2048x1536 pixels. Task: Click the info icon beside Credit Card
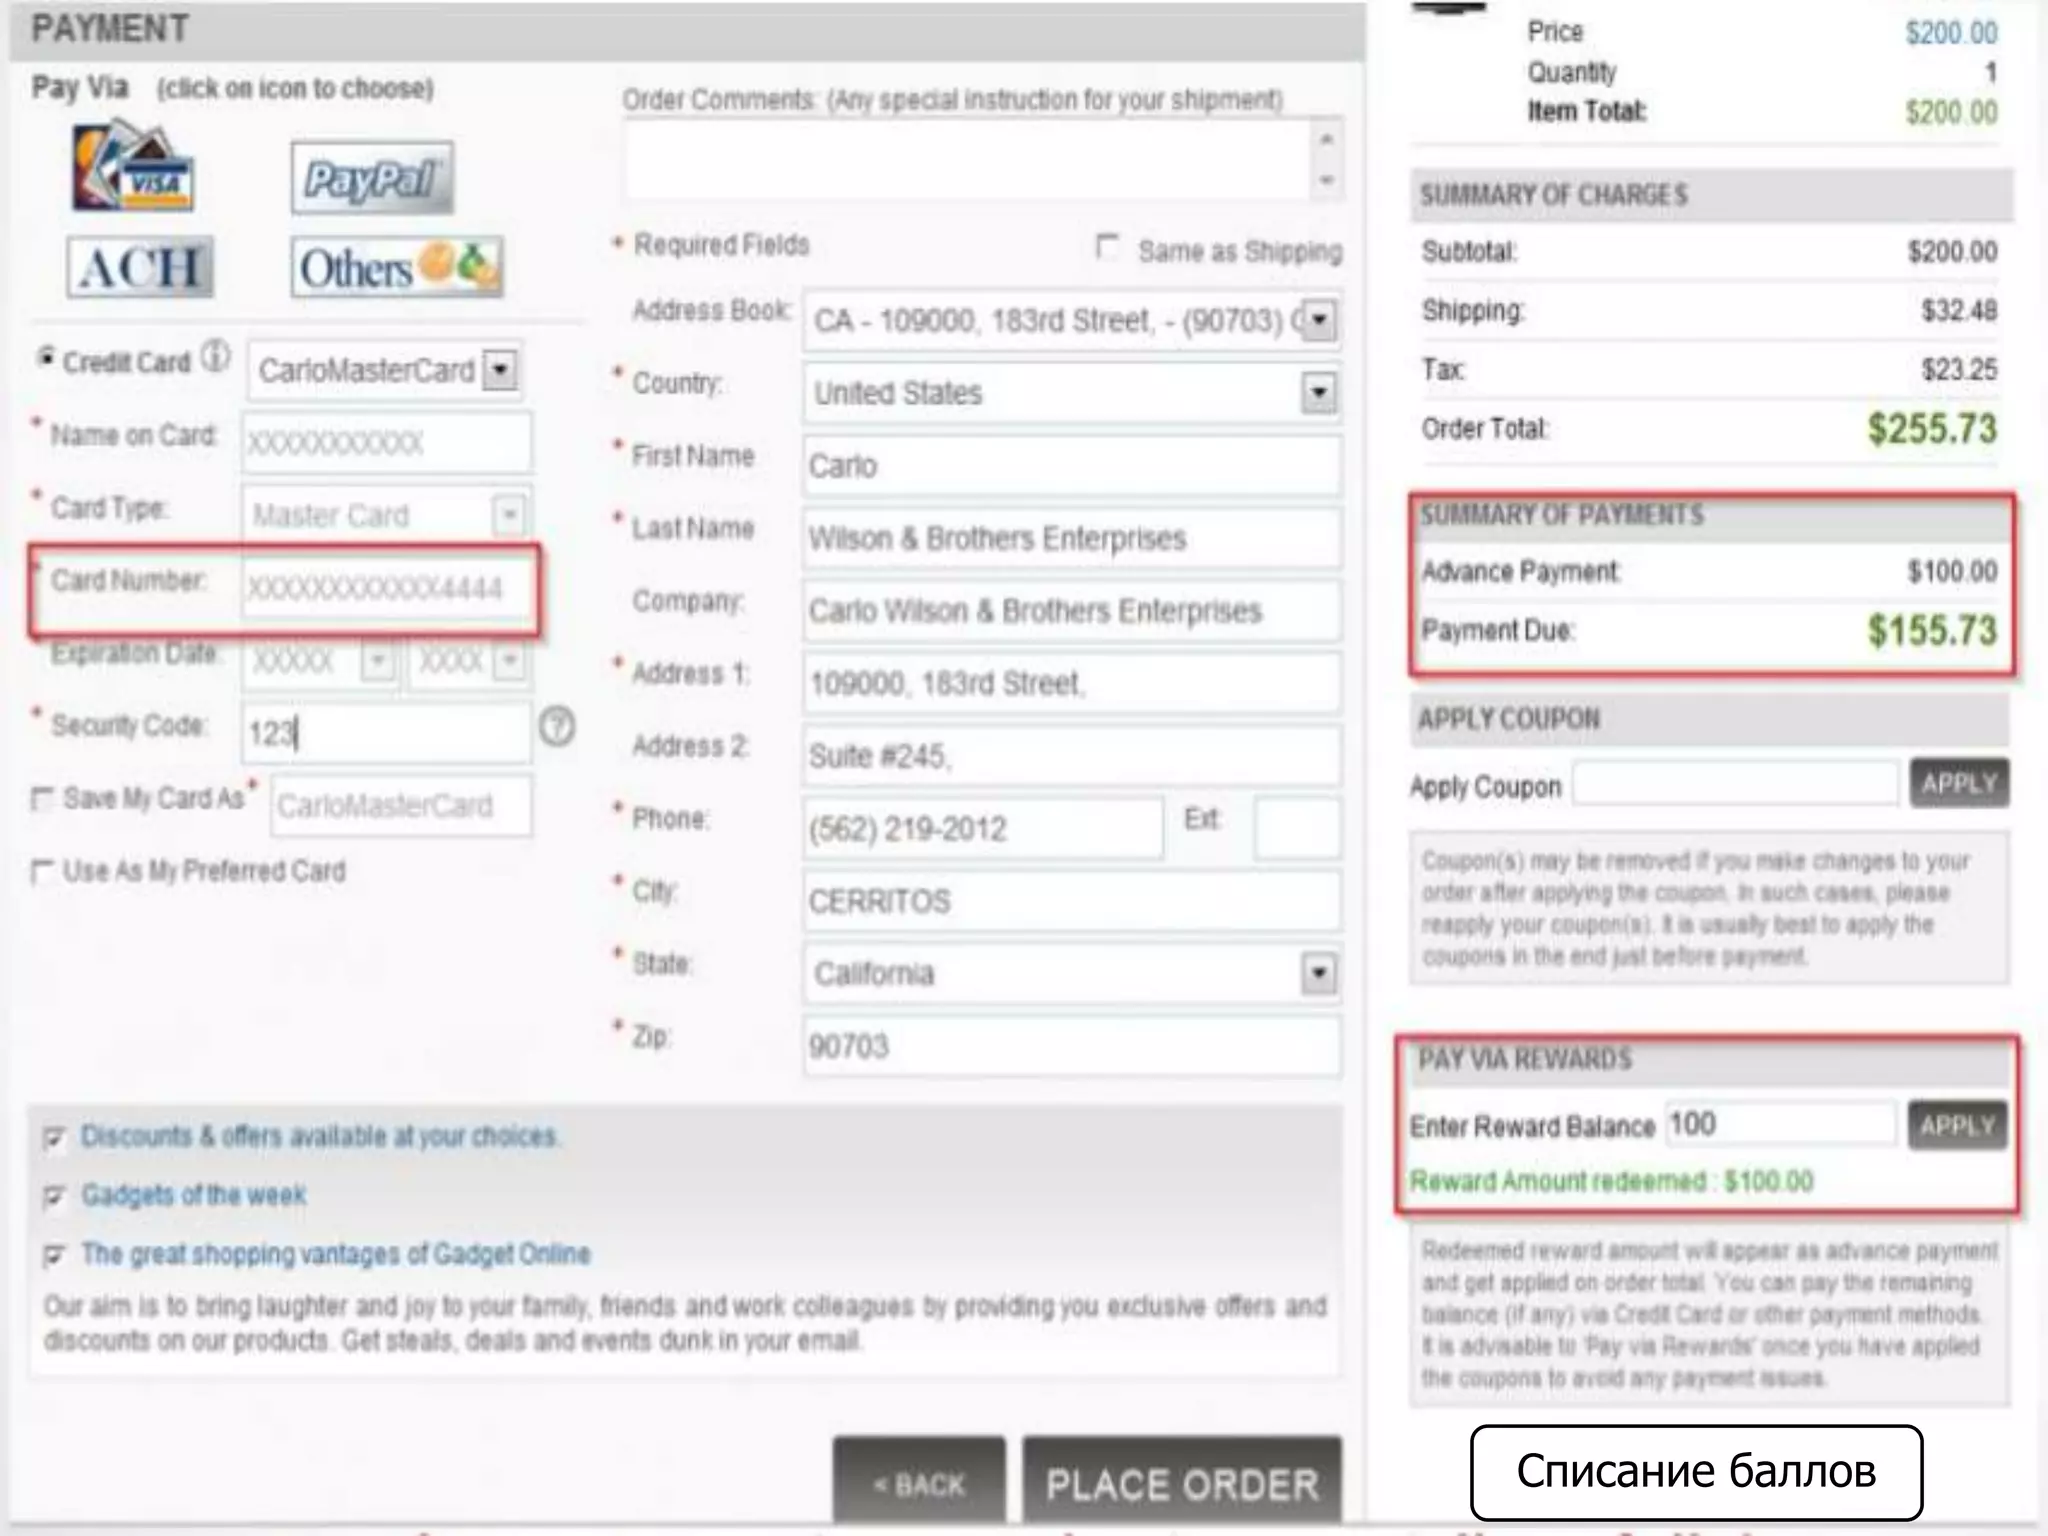(x=215, y=357)
